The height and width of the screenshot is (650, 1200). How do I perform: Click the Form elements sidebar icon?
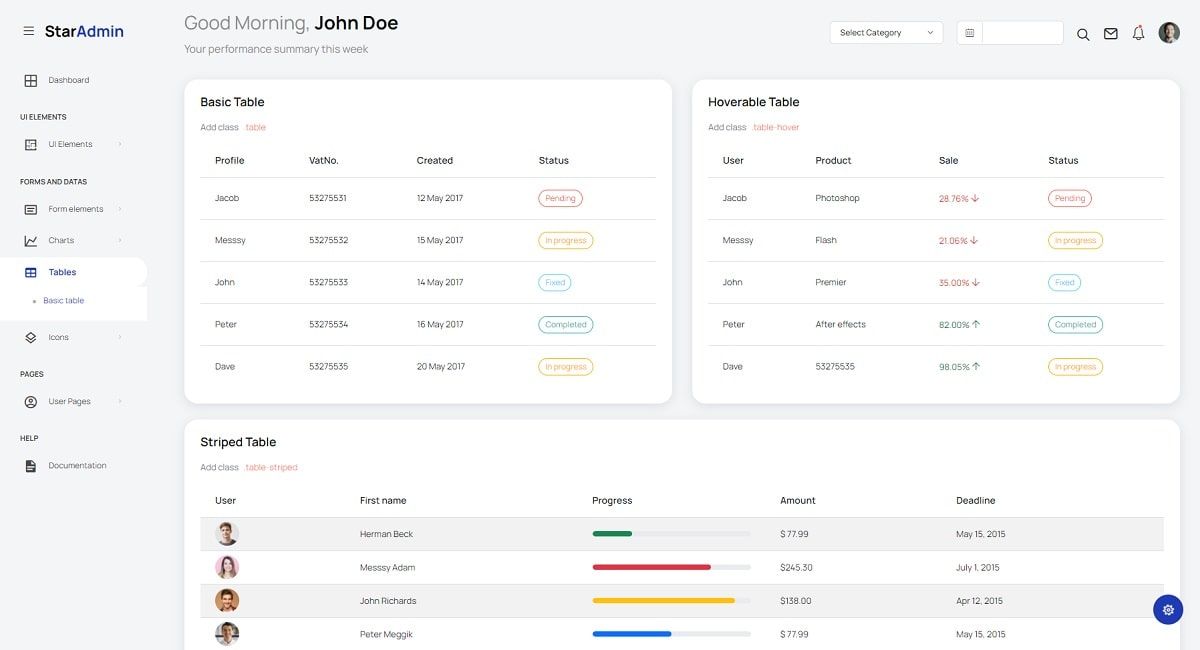(30, 209)
